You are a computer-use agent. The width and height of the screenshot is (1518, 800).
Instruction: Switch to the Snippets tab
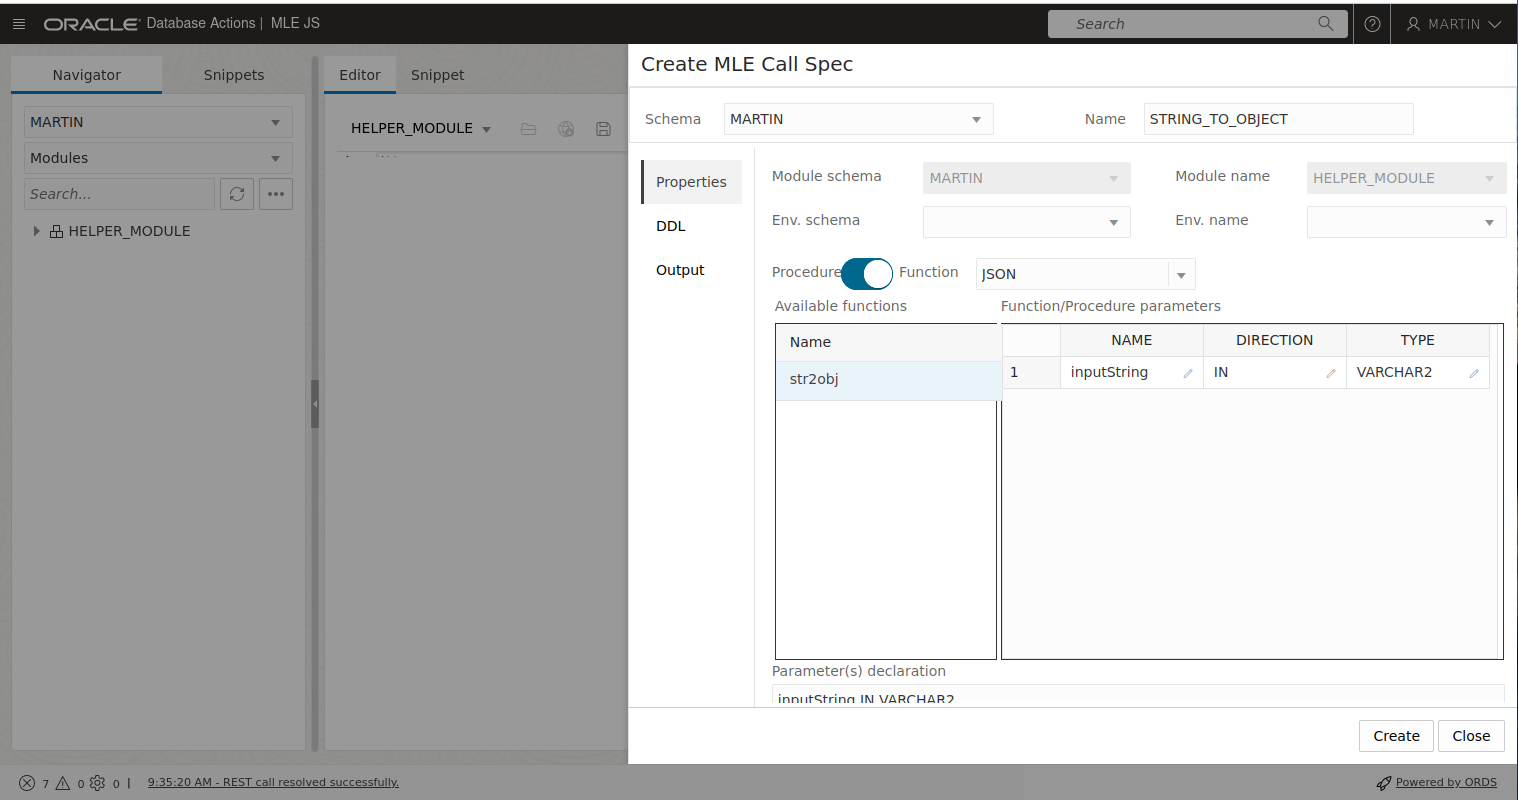233,74
